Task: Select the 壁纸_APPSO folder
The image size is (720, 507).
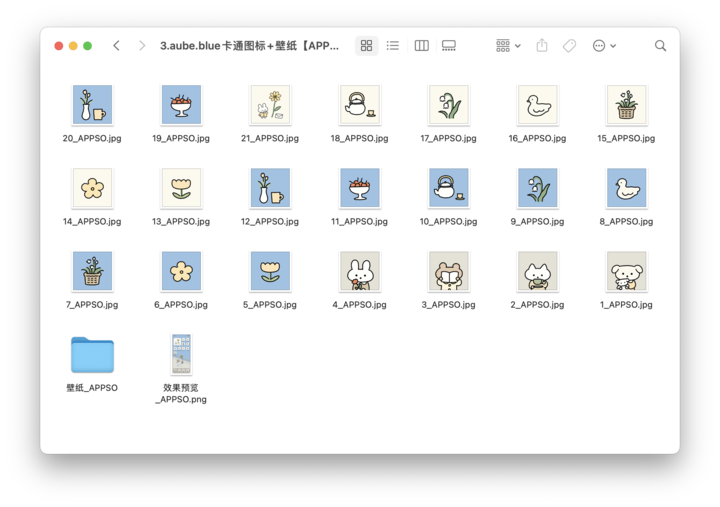Action: 92,355
